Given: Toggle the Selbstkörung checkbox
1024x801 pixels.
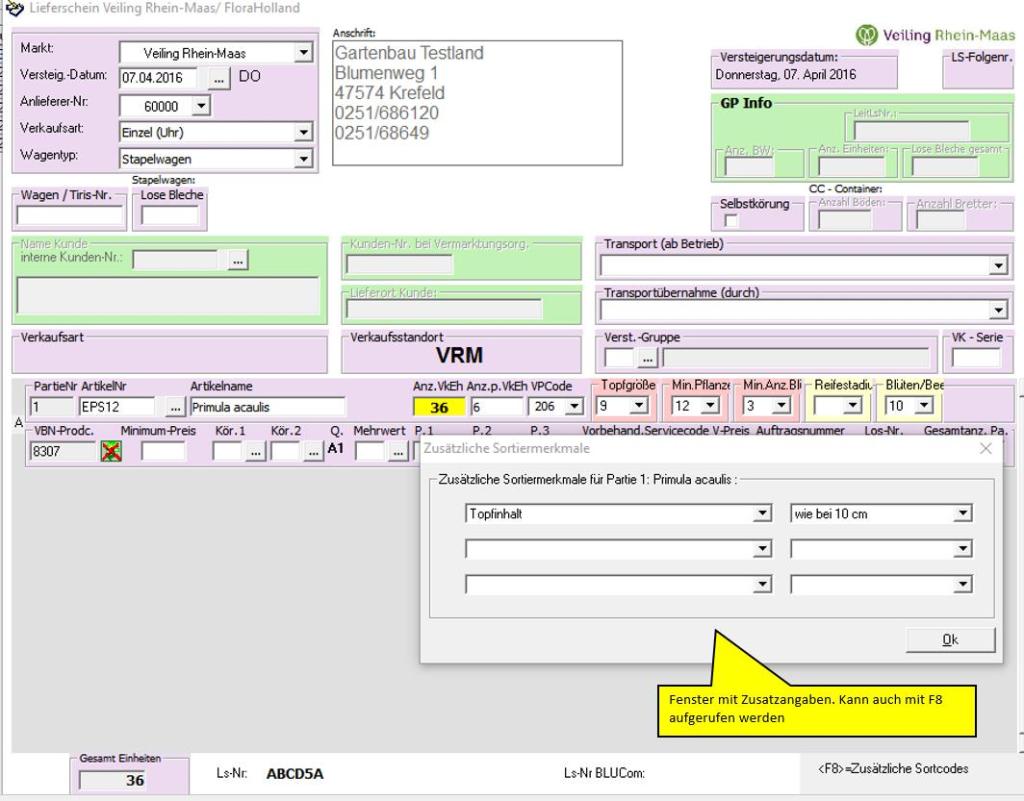Looking at the screenshot, I should [x=731, y=220].
